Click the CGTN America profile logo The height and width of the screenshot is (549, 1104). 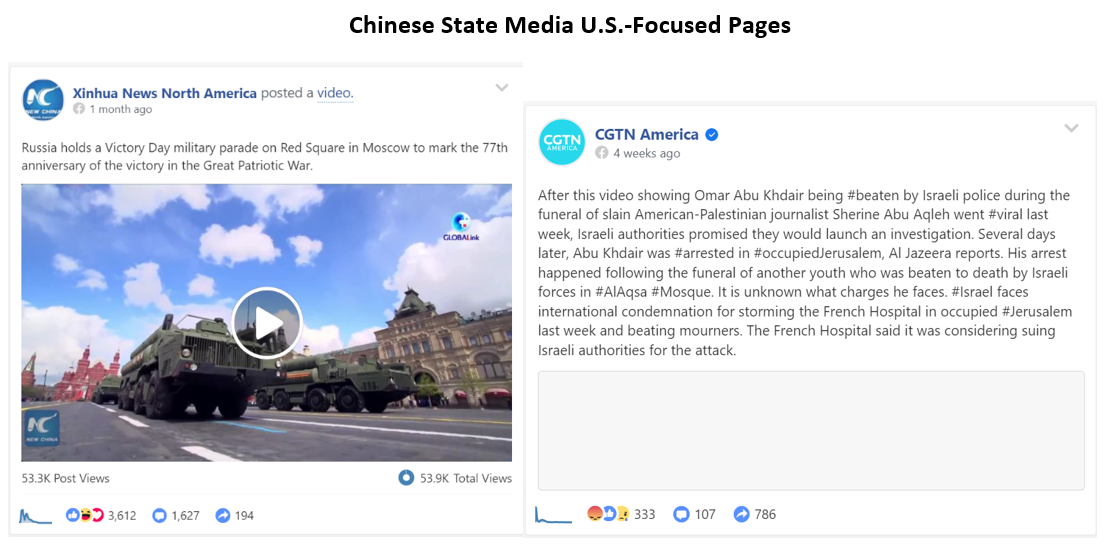point(562,142)
